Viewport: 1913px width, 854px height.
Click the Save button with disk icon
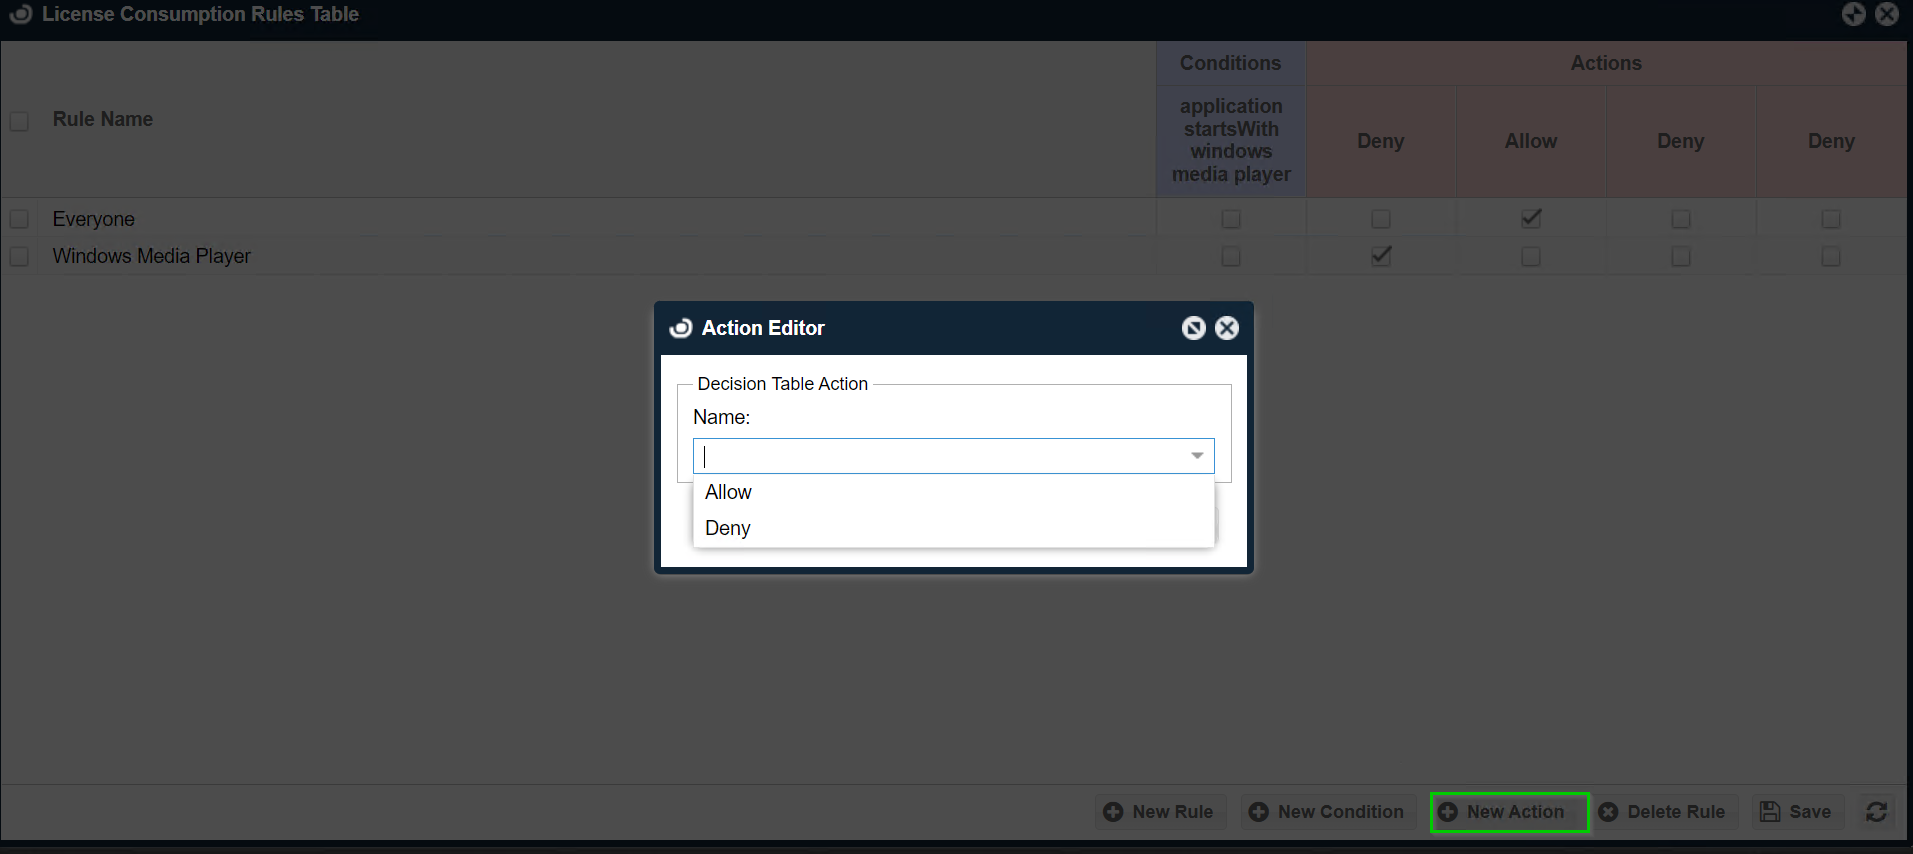(x=1796, y=812)
